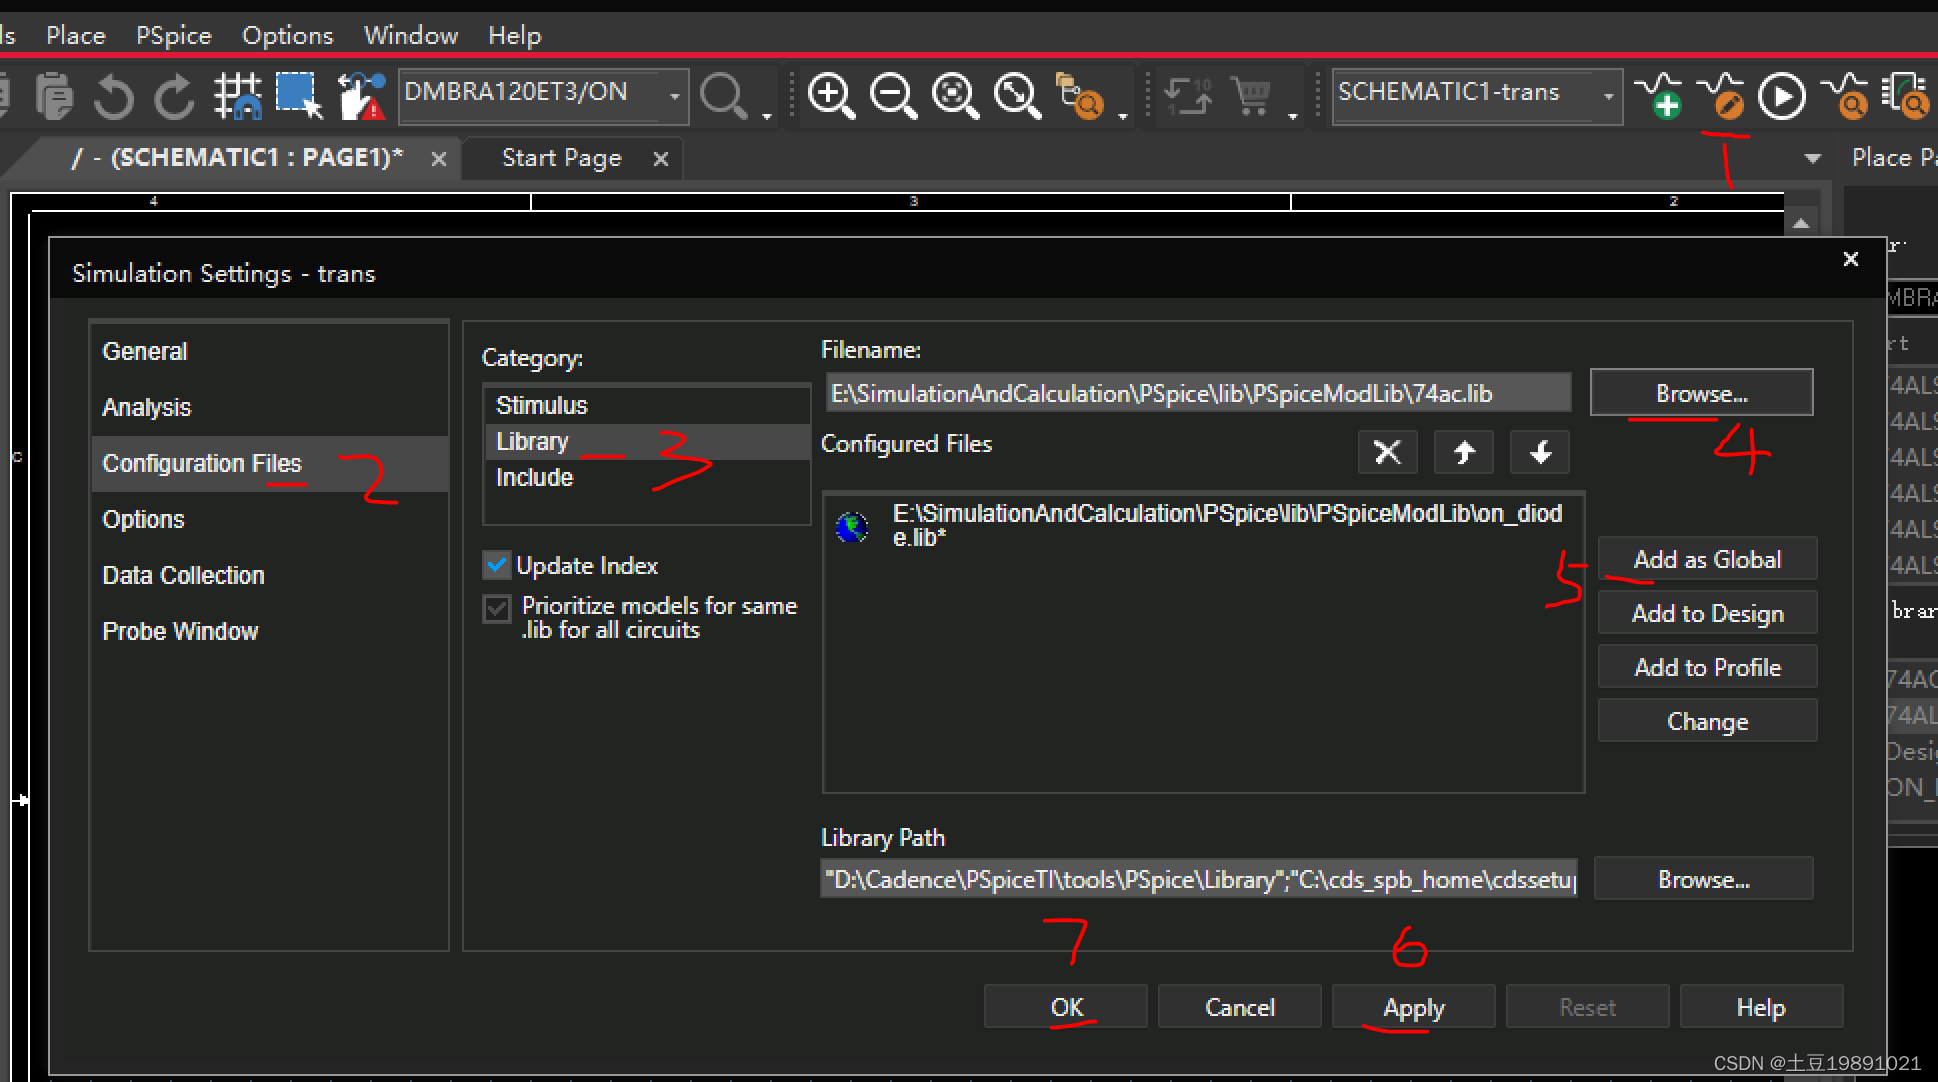Open the tab list dropdown arrow

tap(1812, 158)
